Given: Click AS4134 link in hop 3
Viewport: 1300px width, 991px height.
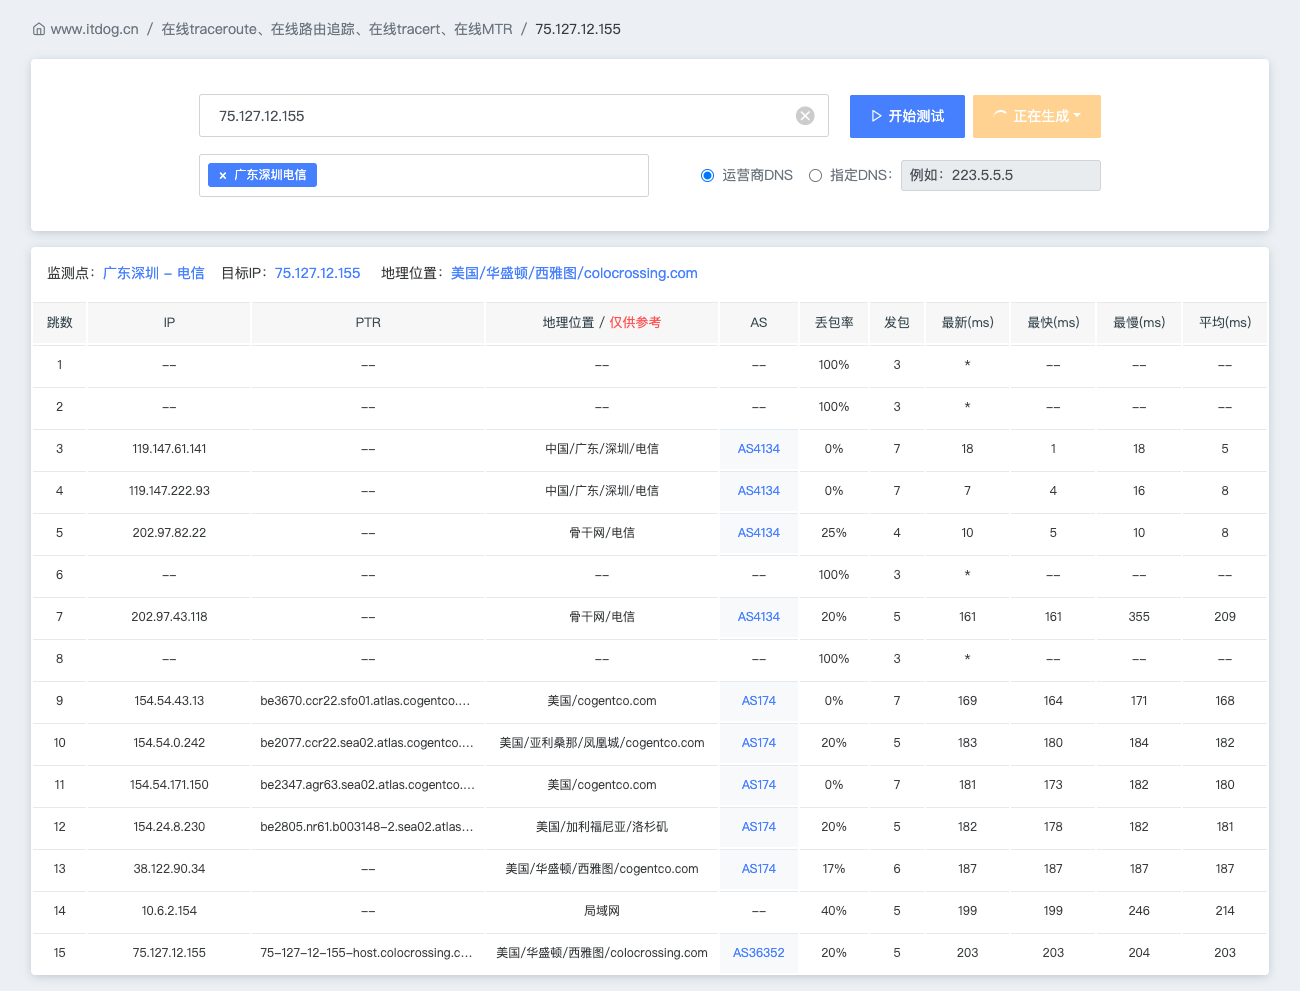Looking at the screenshot, I should pos(759,449).
